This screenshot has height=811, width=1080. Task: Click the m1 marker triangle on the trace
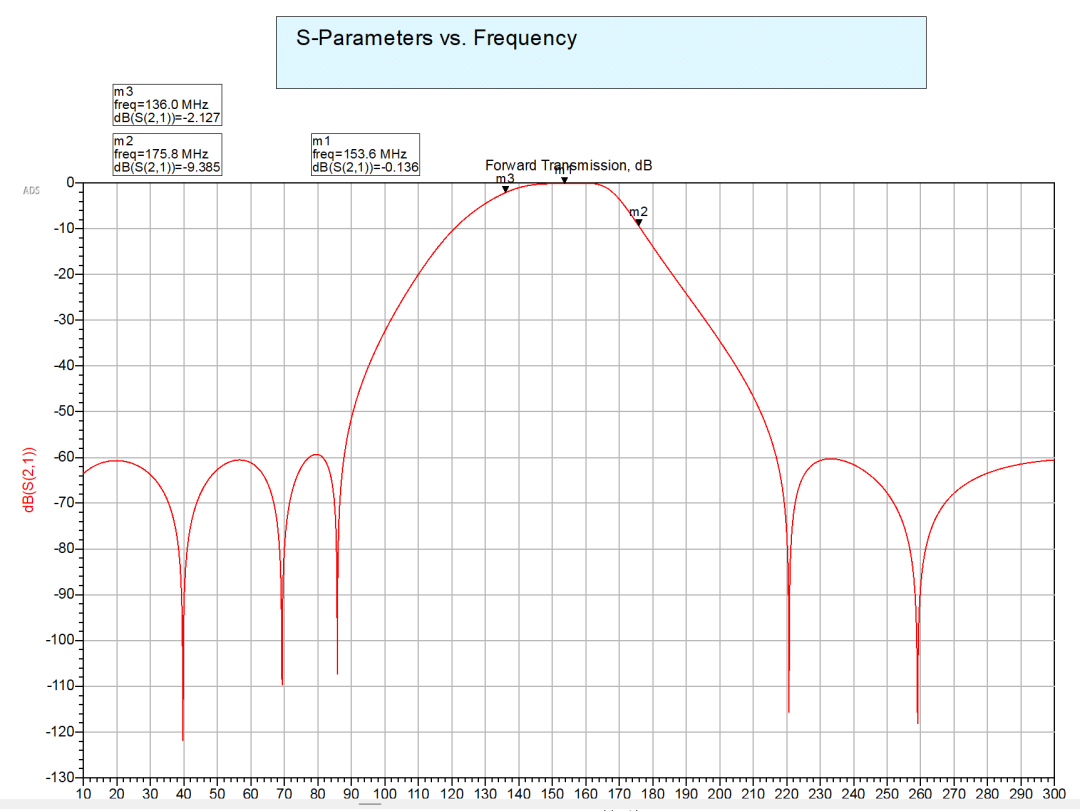564,180
